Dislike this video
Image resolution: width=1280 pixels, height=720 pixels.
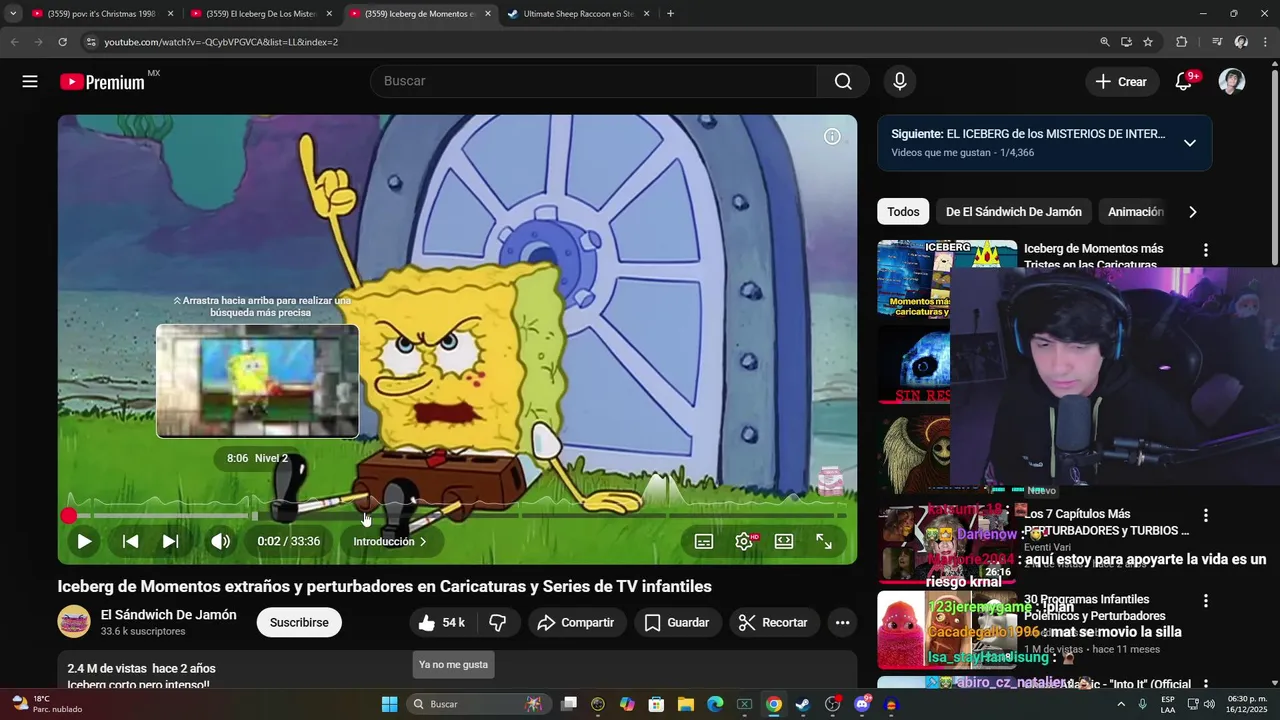pyautogui.click(x=497, y=623)
